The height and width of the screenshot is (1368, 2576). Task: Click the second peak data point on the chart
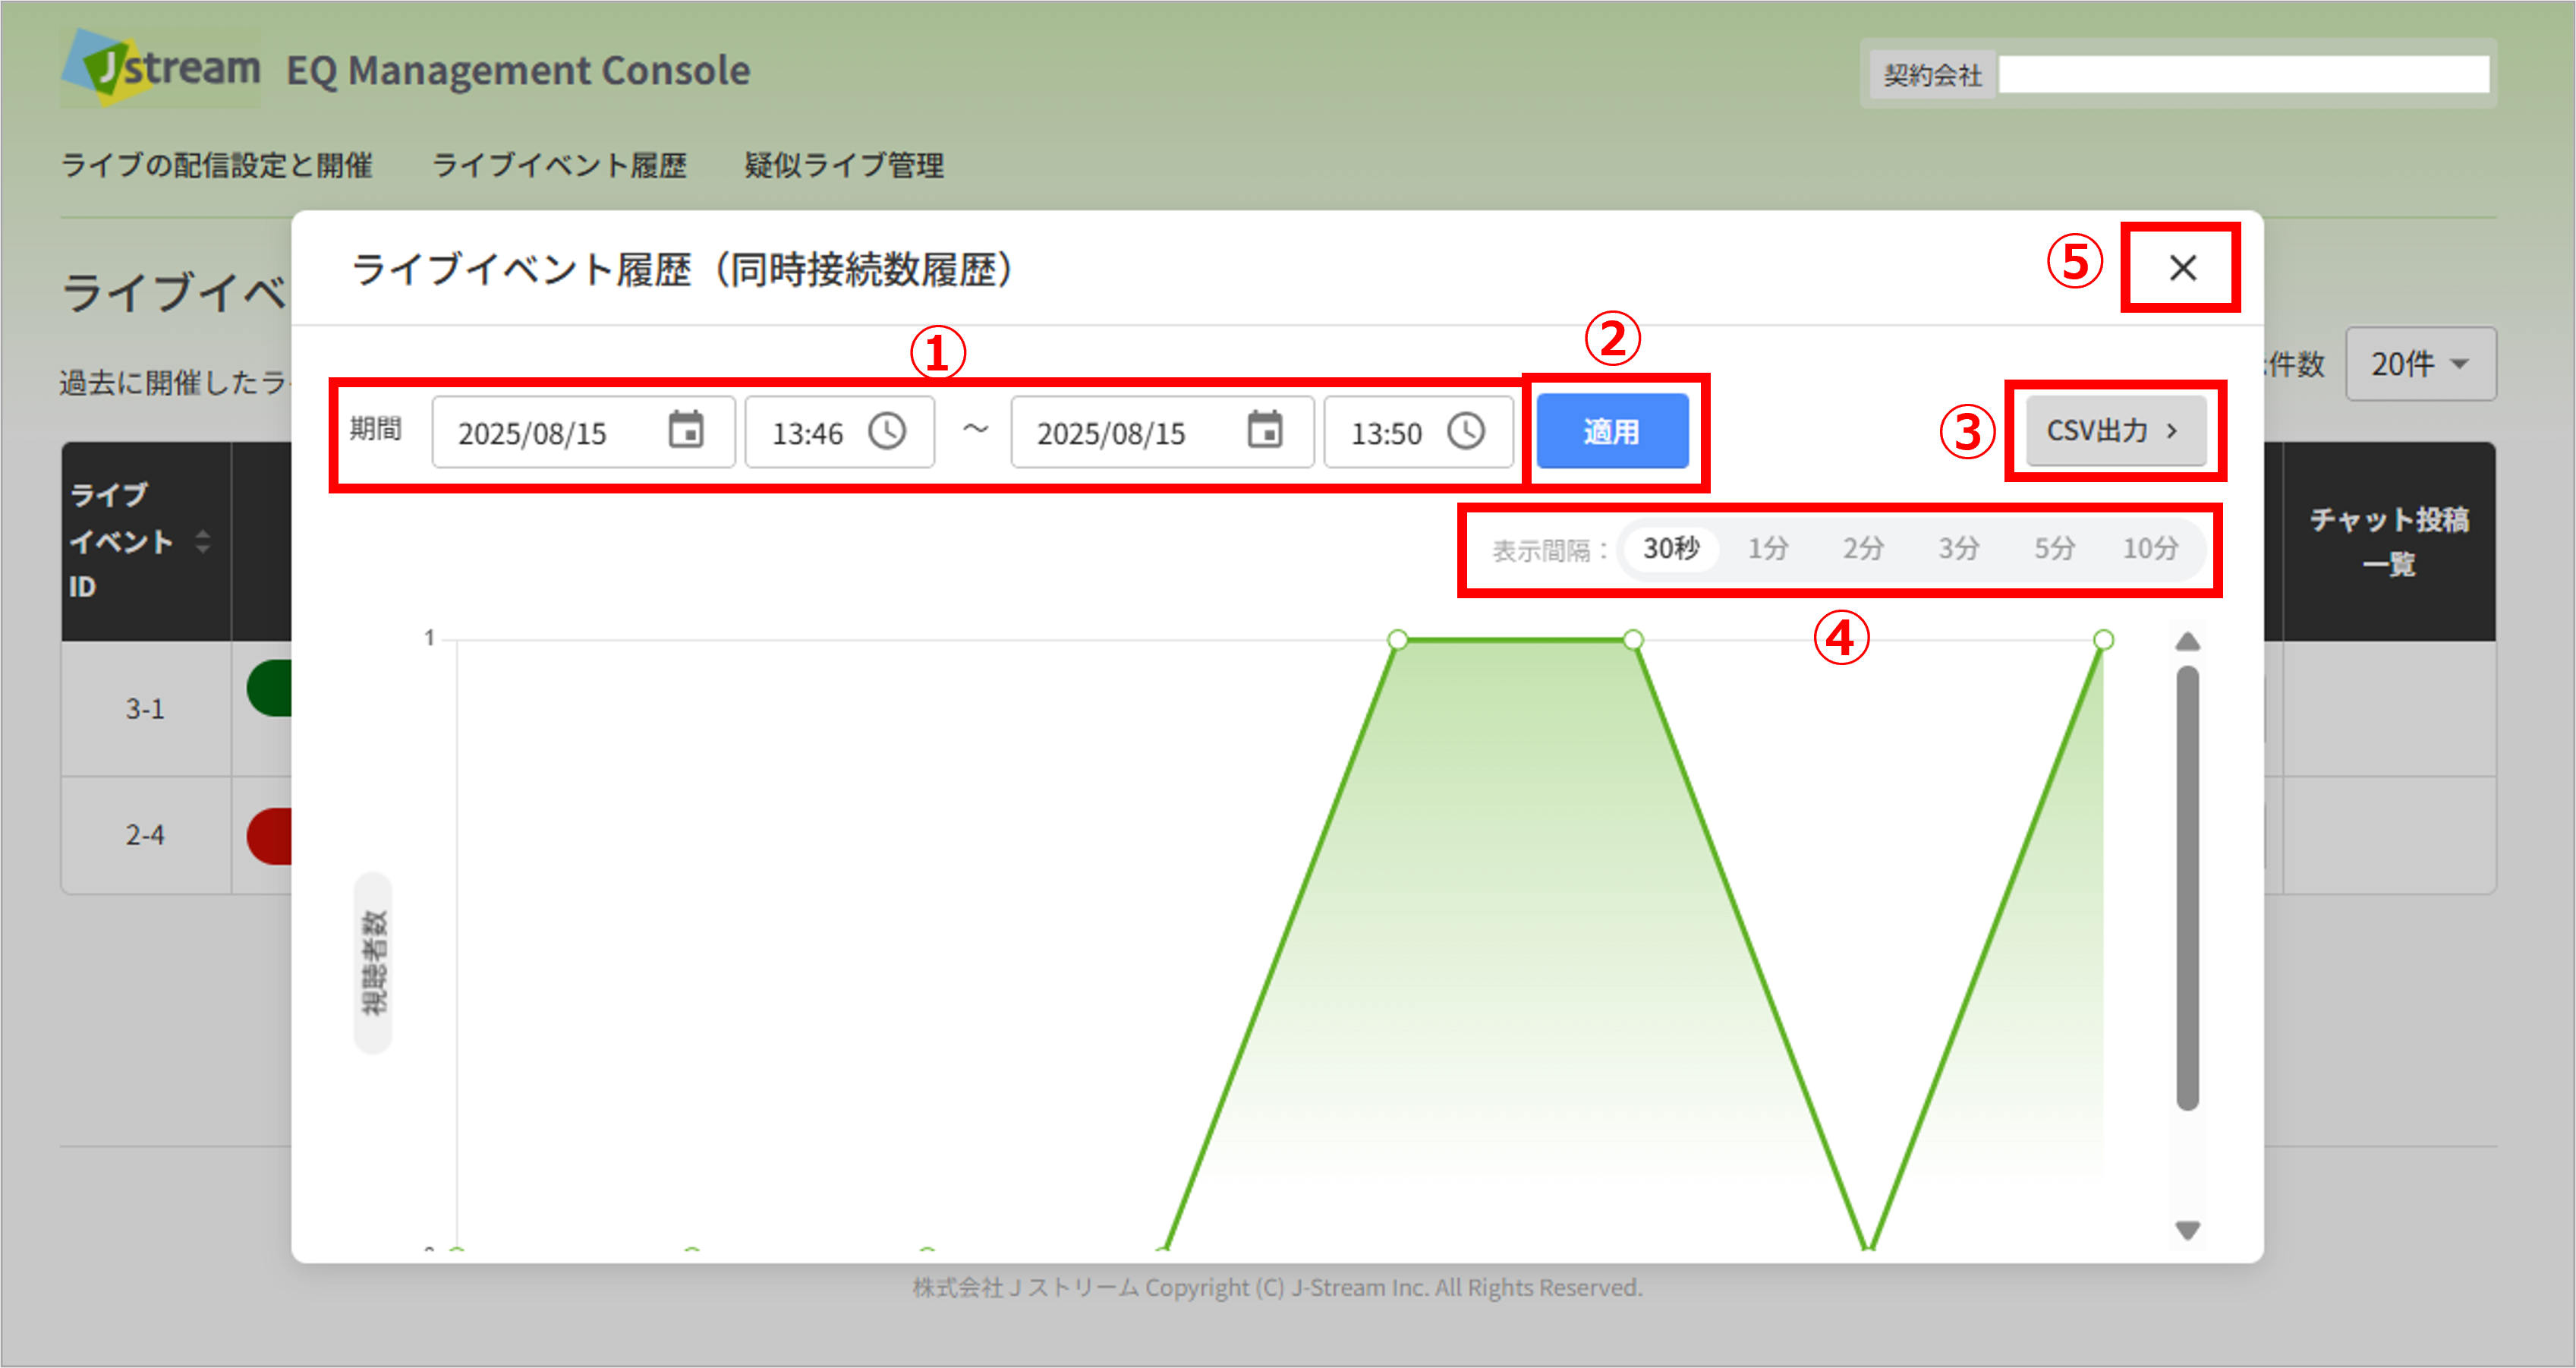[1633, 640]
